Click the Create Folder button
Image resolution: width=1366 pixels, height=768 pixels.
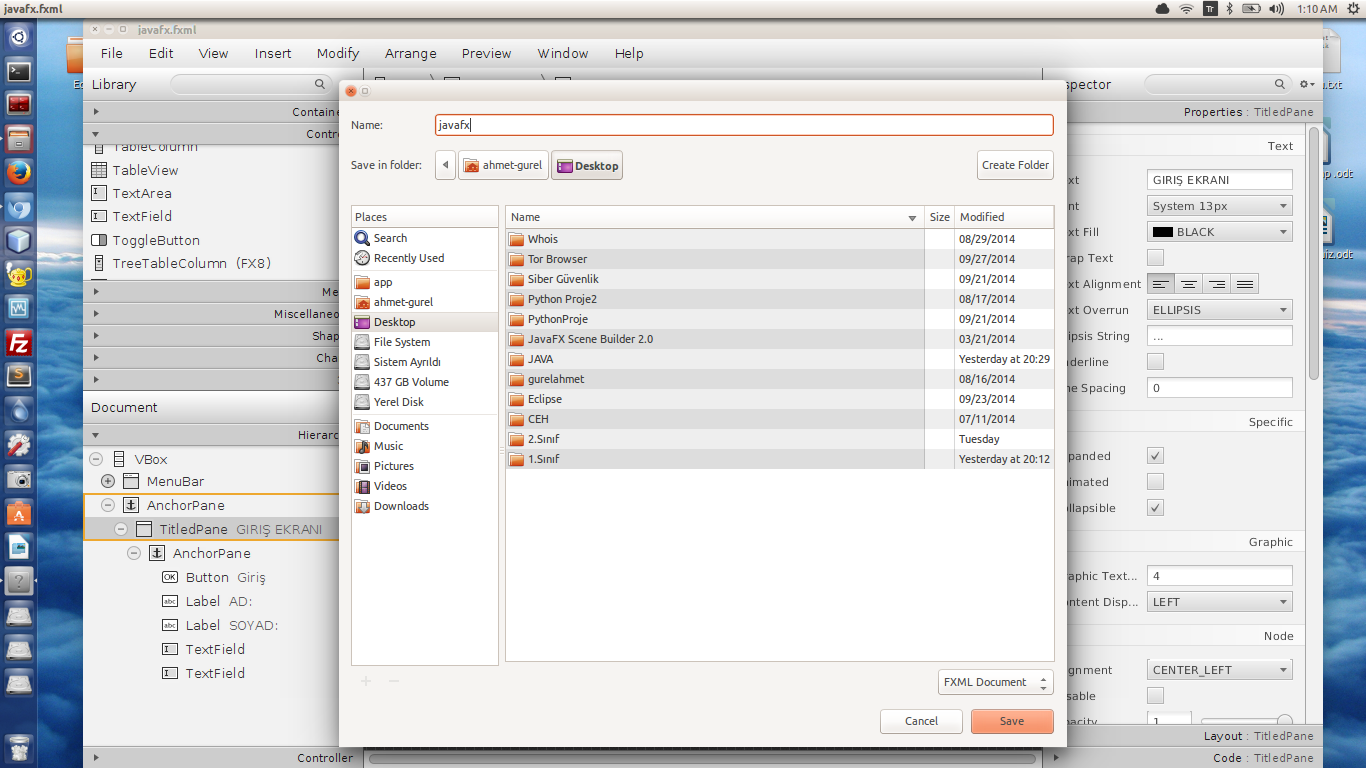point(1015,165)
